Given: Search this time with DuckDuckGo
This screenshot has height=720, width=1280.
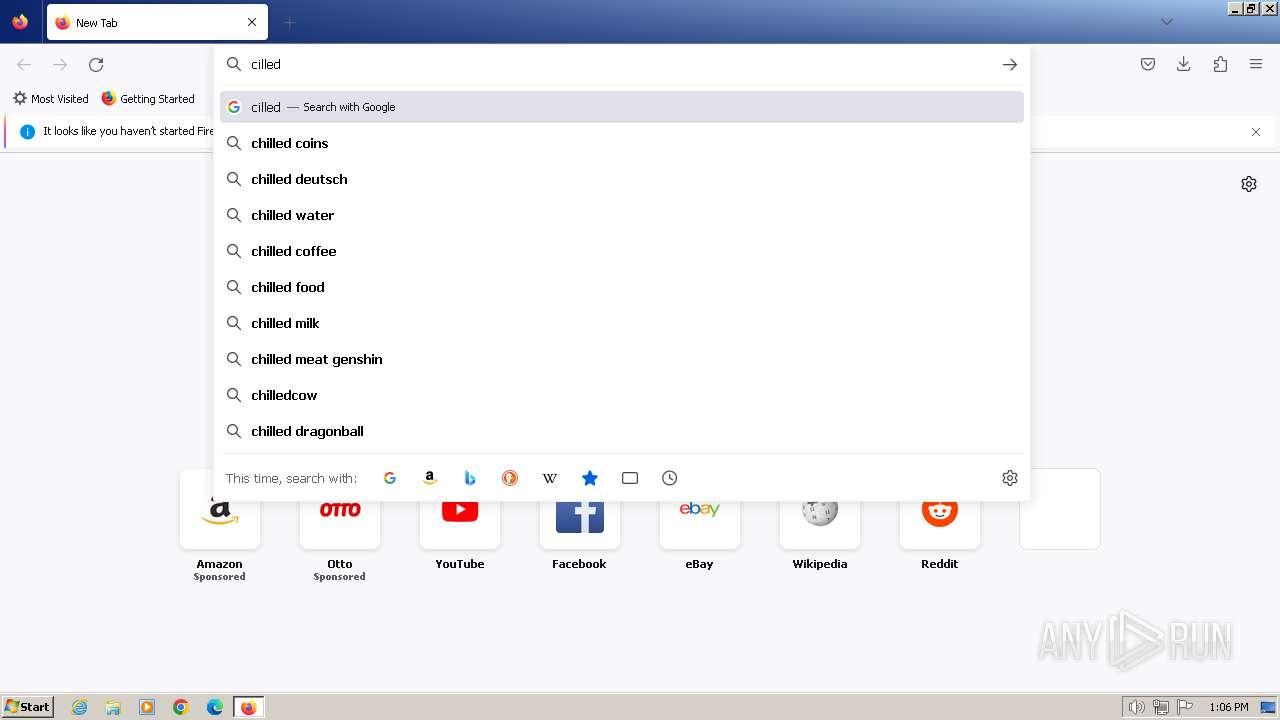Looking at the screenshot, I should coord(510,478).
